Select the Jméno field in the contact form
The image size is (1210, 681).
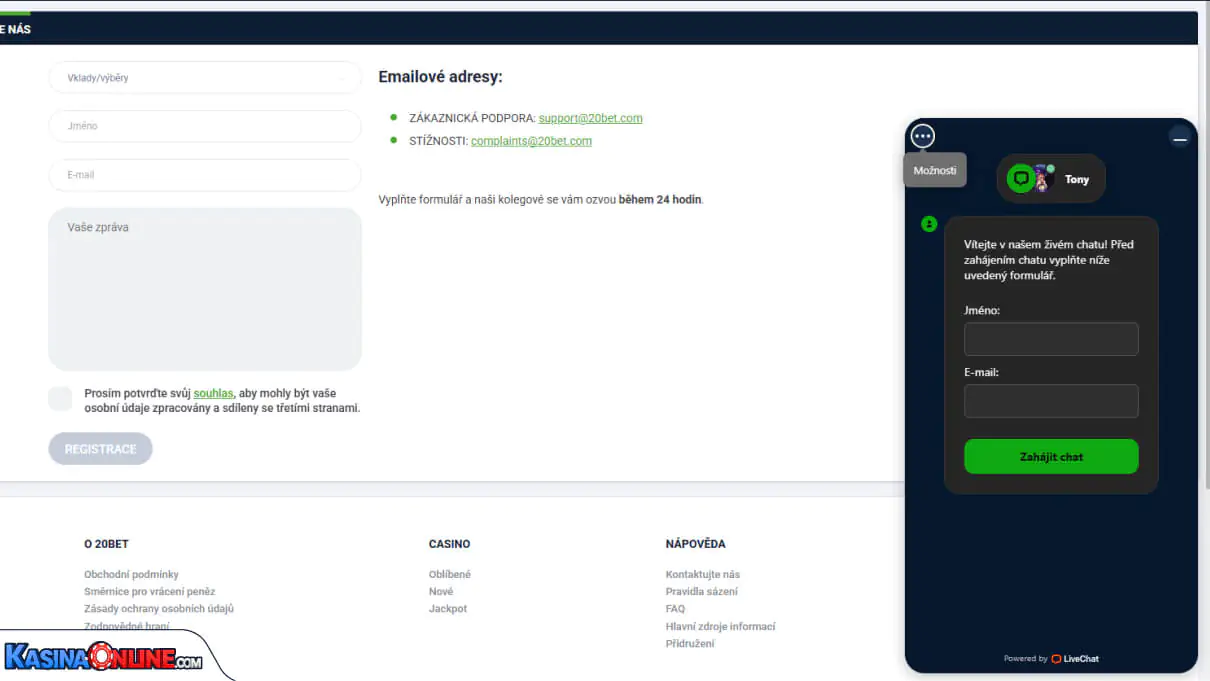pyautogui.click(x=204, y=126)
